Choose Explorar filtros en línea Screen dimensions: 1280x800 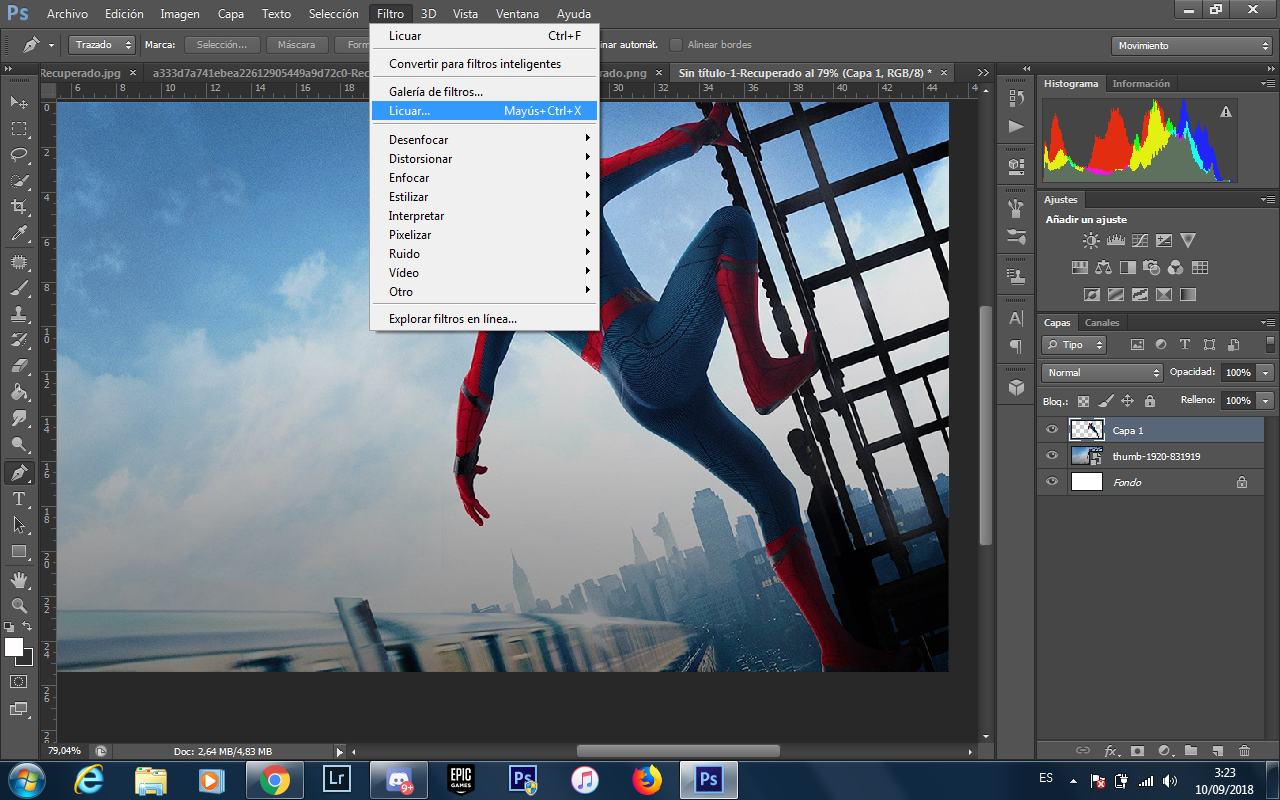pos(484,319)
